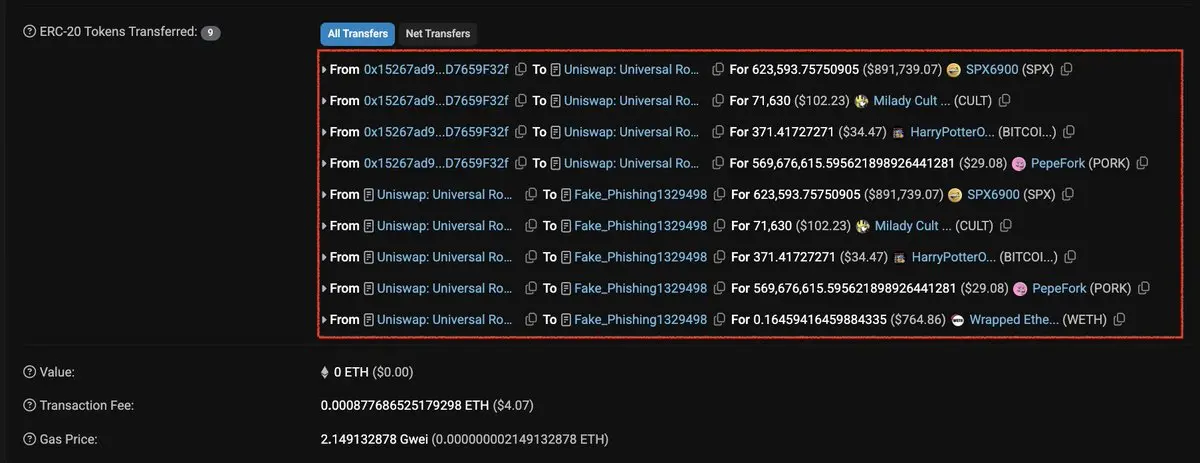Open the HarryPotterO... token link in the 0x15267ad9 row
The image size is (1200, 463).
pos(953,132)
